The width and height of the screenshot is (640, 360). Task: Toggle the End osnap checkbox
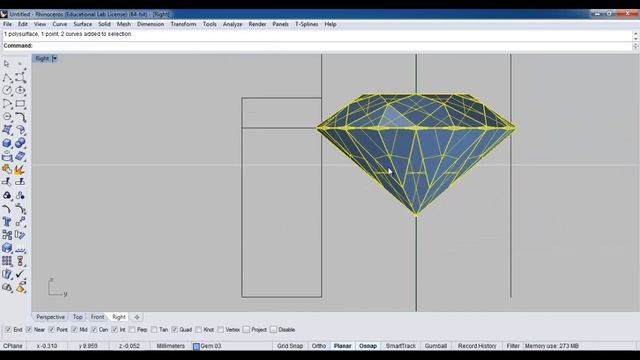coord(8,329)
